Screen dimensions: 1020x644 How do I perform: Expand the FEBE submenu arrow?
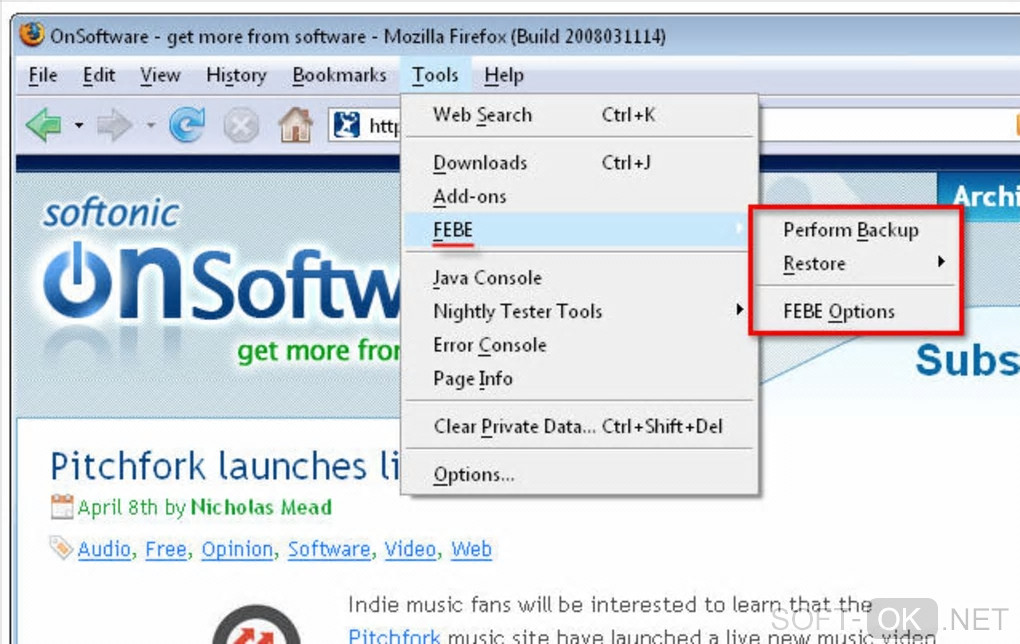pos(740,228)
